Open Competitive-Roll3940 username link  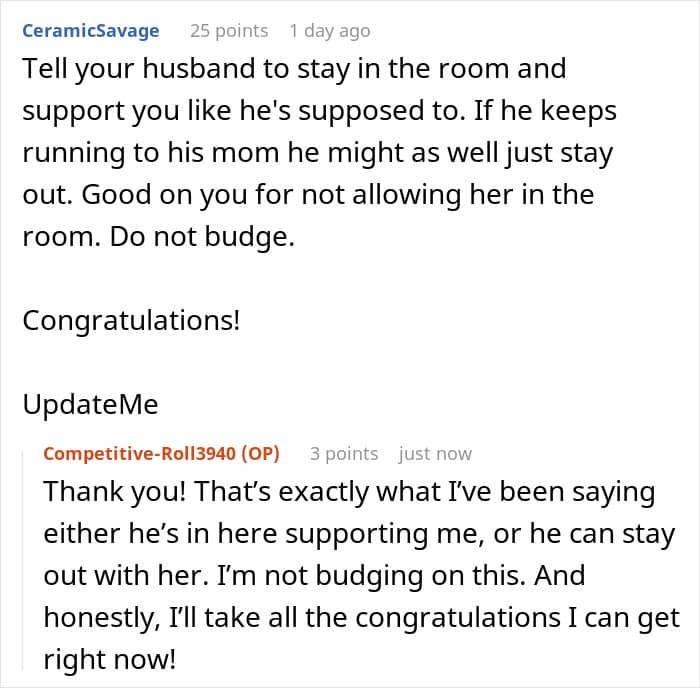pyautogui.click(x=140, y=454)
